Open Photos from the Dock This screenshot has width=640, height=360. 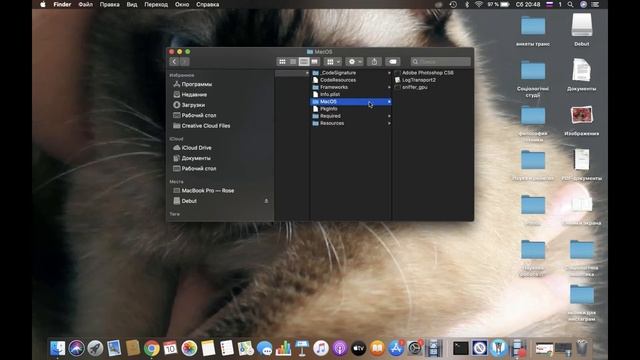pos(189,349)
